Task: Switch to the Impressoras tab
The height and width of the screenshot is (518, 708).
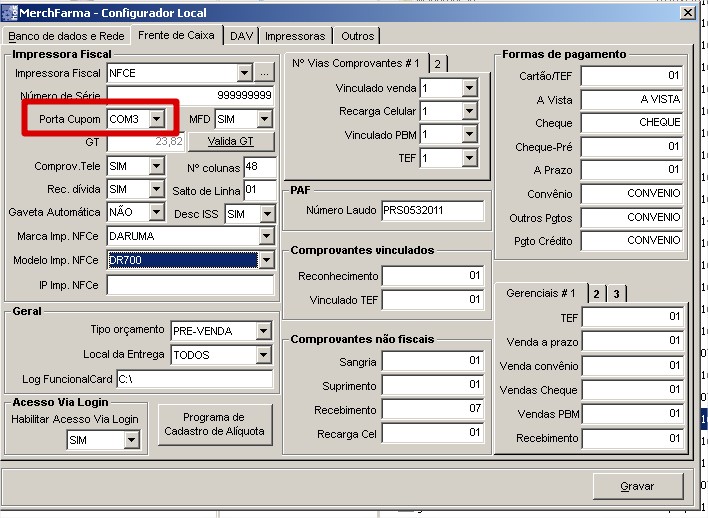Action: (x=294, y=36)
